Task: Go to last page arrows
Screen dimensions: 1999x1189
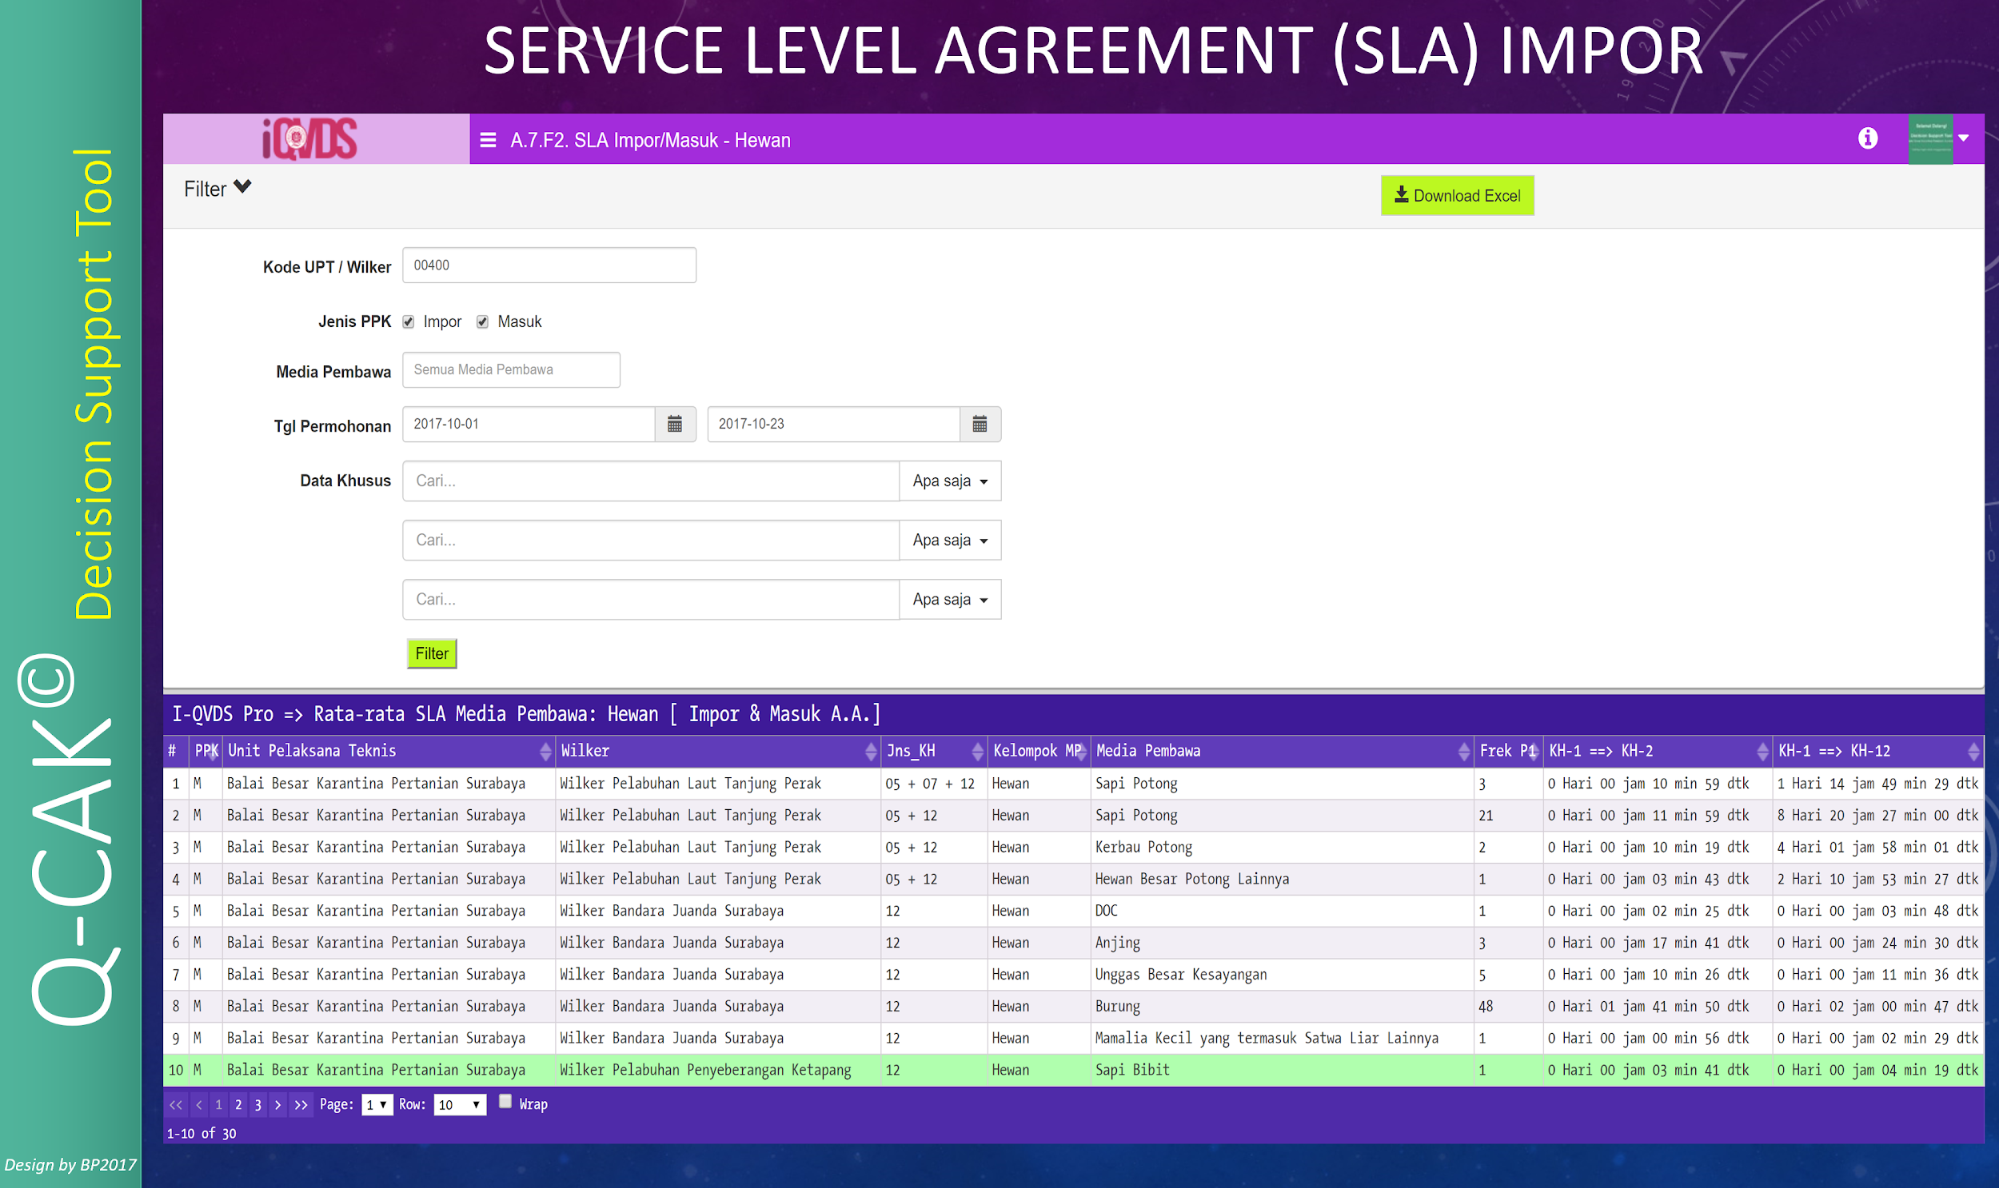Action: (301, 1105)
